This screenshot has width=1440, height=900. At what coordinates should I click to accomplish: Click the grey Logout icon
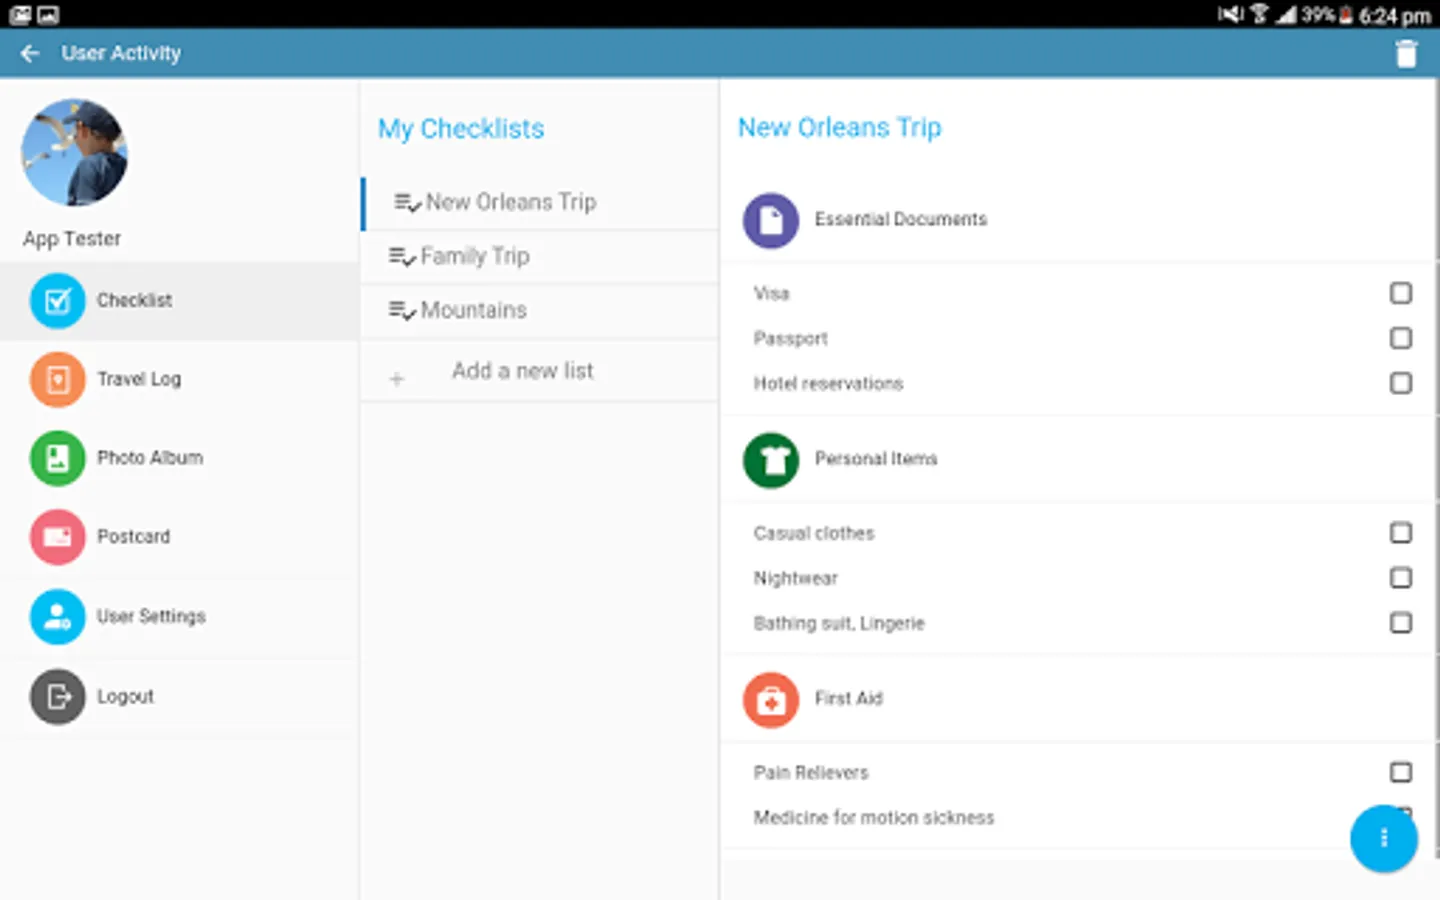[58, 696]
